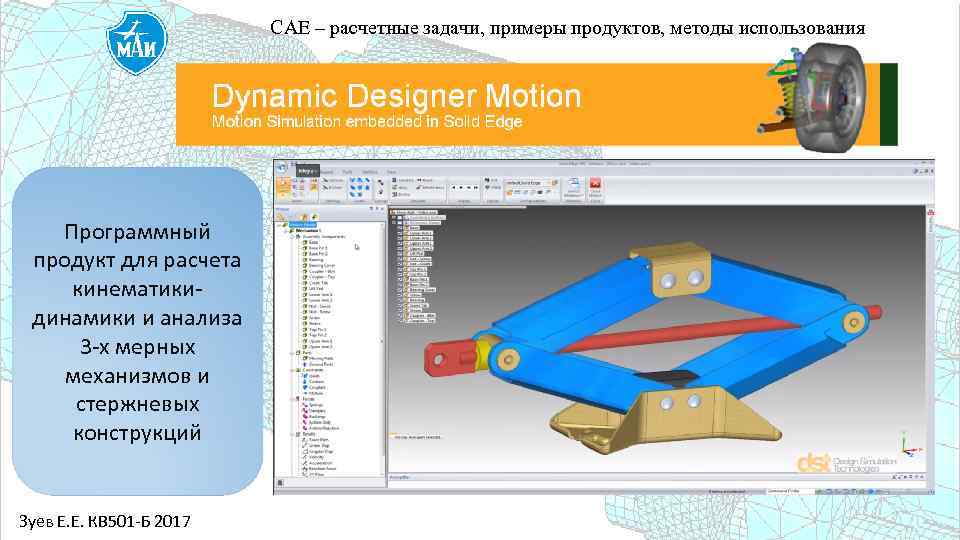960x540 pixels.
Task: Click the Couplers icon under Constraints
Action: click(x=305, y=388)
